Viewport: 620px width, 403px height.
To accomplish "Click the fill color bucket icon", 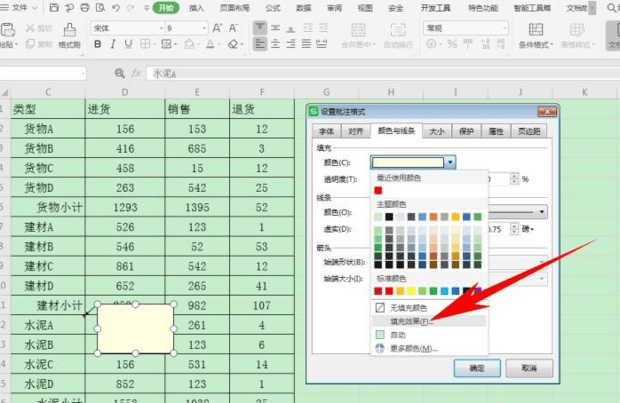I will coord(189,44).
